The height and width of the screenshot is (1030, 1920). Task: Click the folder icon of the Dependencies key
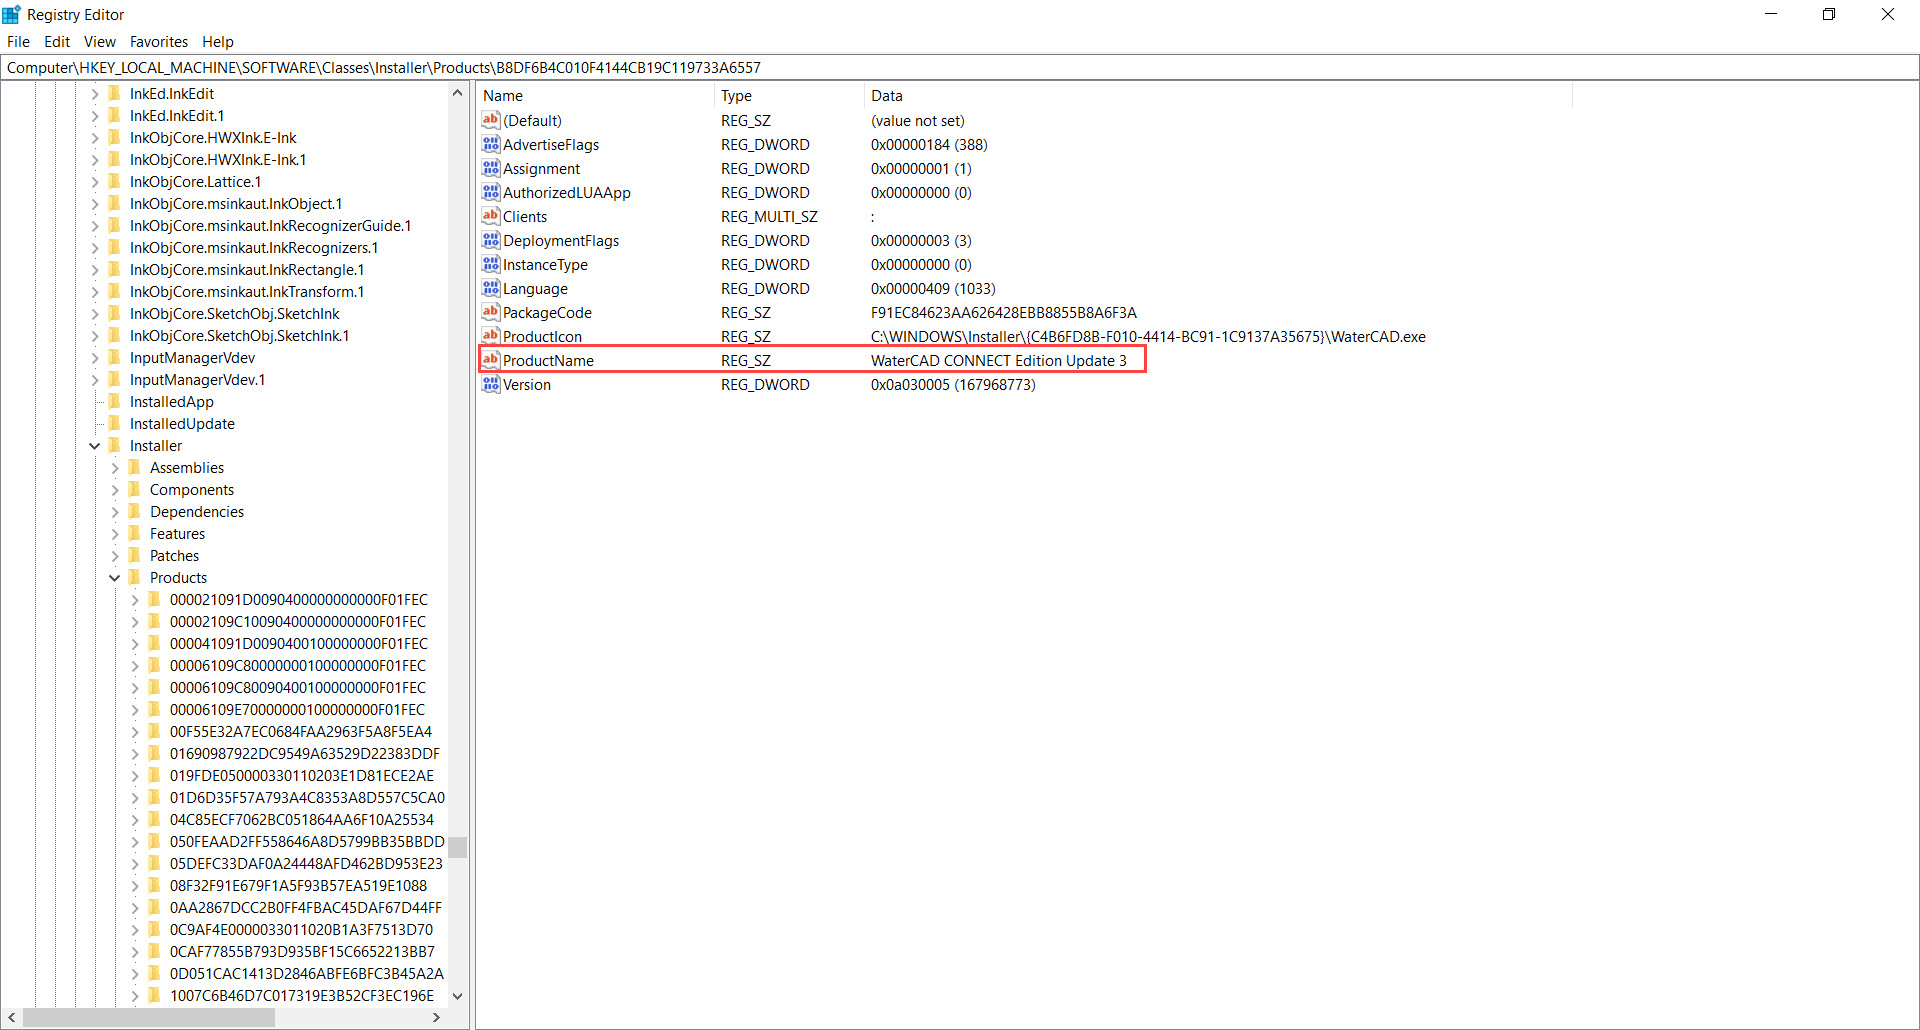click(x=134, y=511)
